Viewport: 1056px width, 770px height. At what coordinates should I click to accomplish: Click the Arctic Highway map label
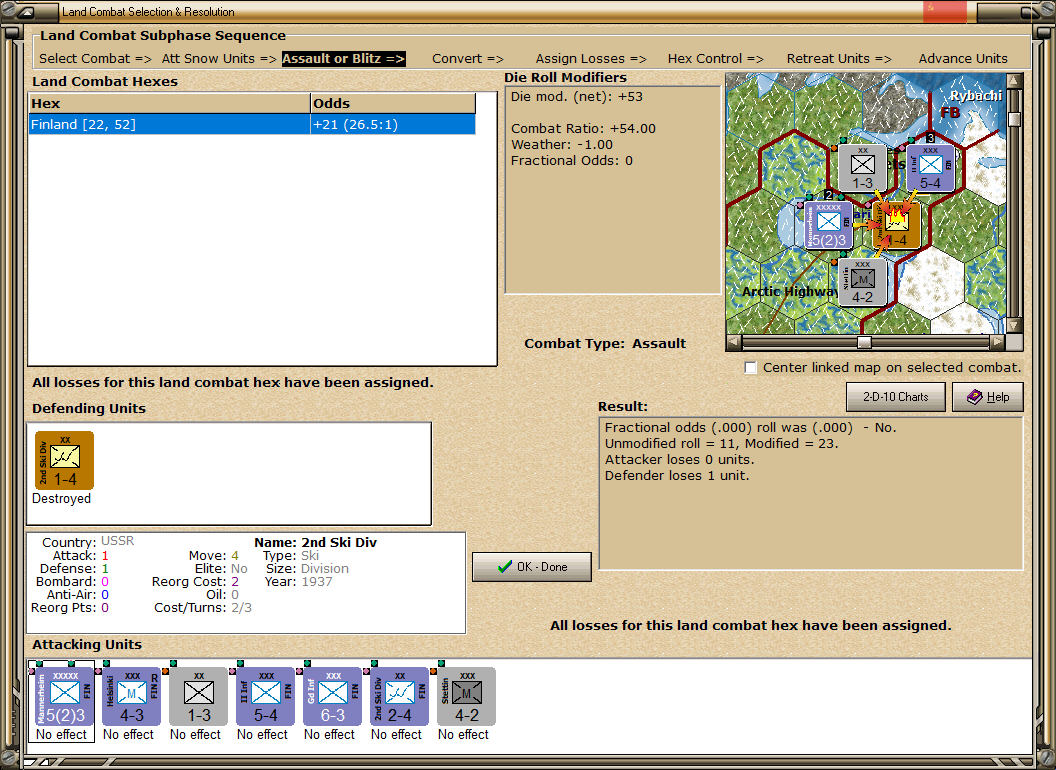pyautogui.click(x=791, y=291)
